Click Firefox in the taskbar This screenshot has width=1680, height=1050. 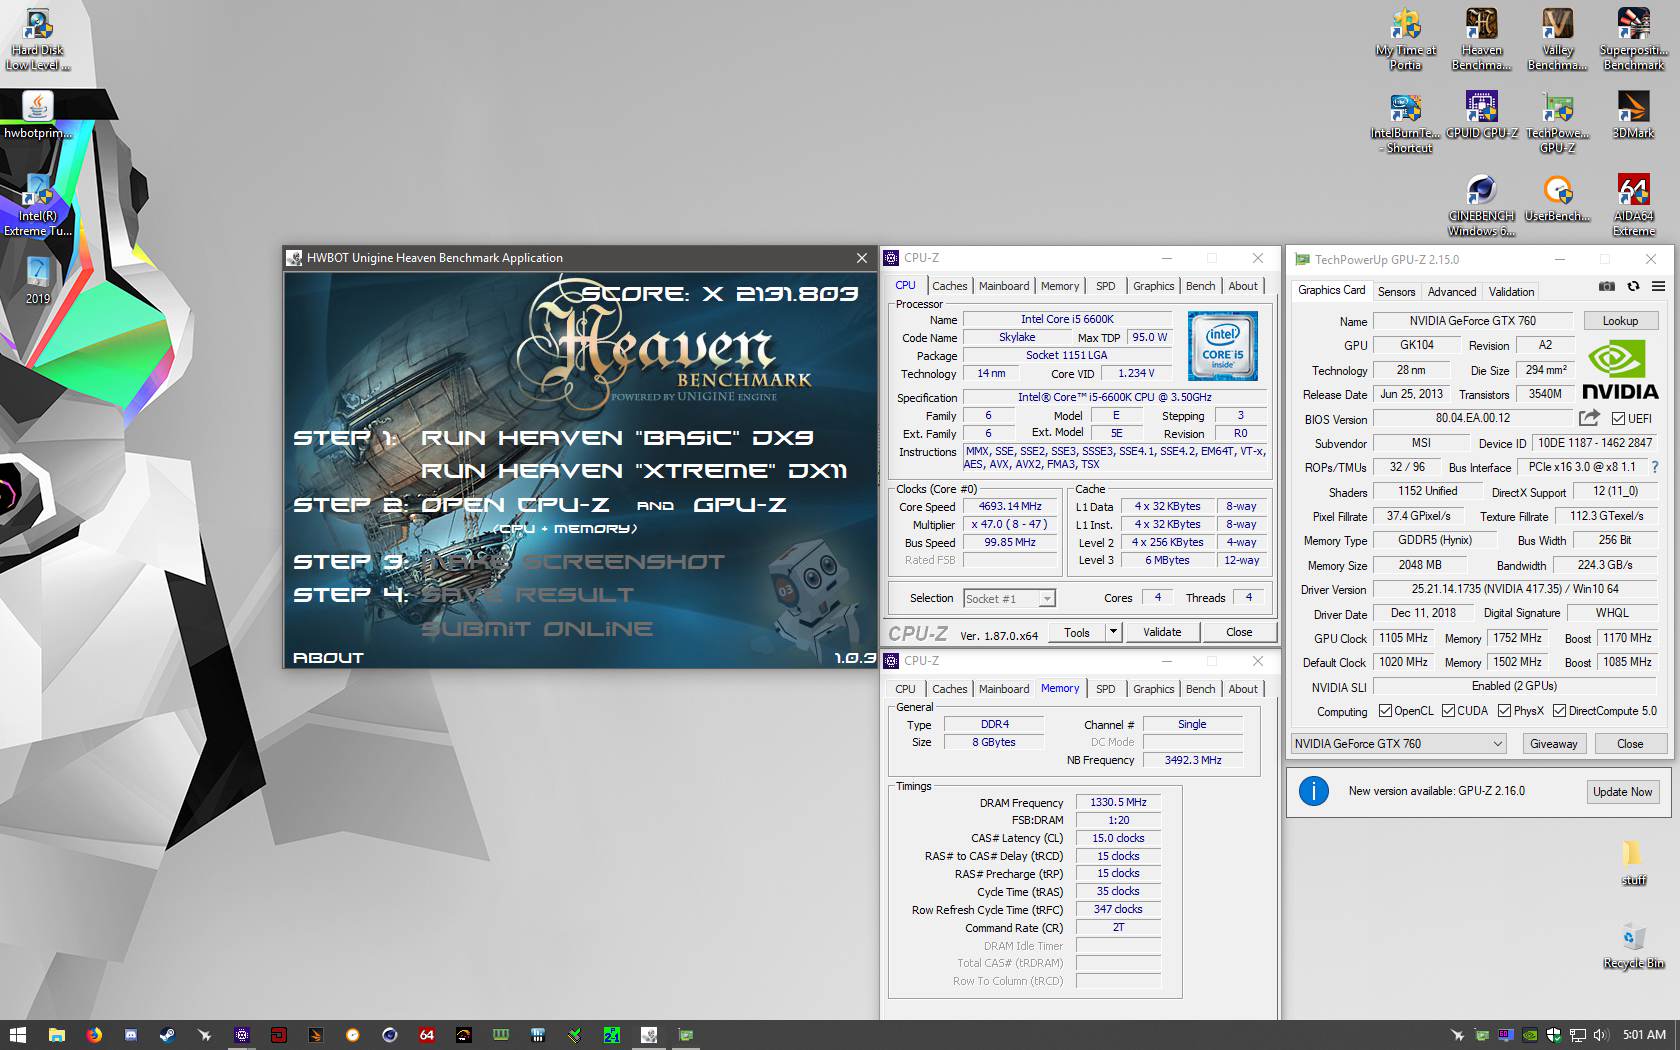93,1035
